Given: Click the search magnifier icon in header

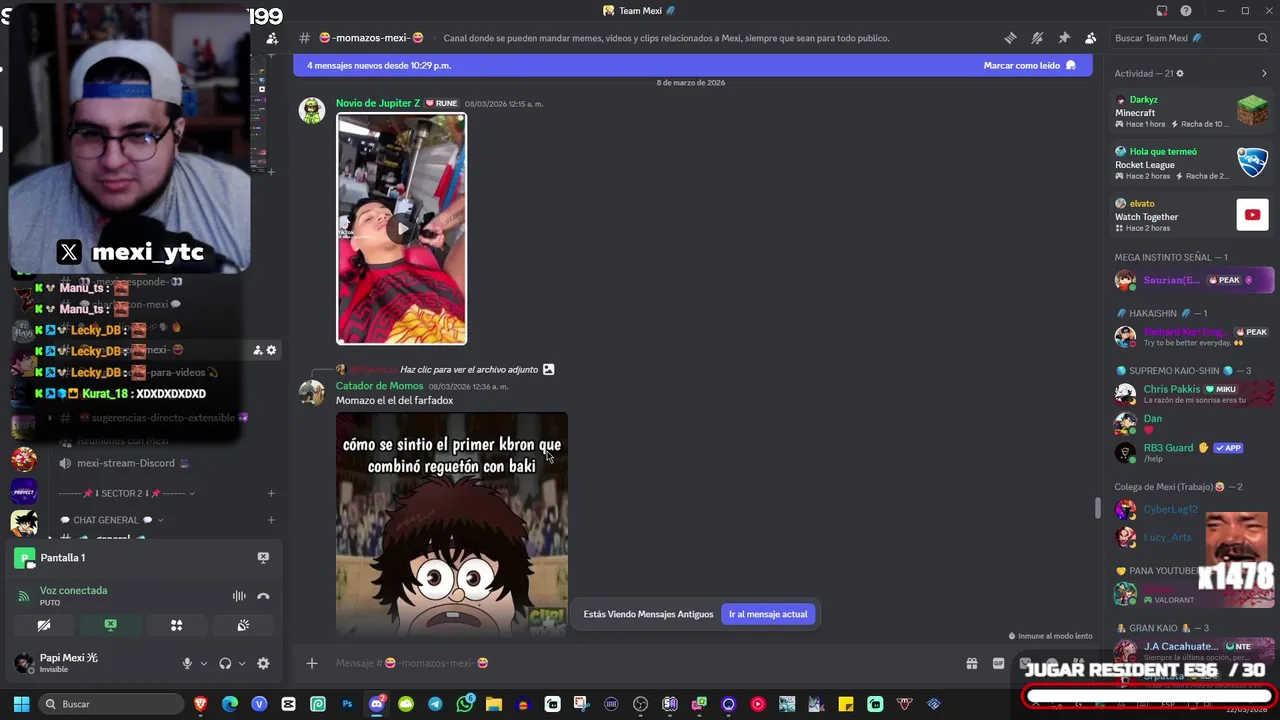Looking at the screenshot, I should pos(1263,38).
